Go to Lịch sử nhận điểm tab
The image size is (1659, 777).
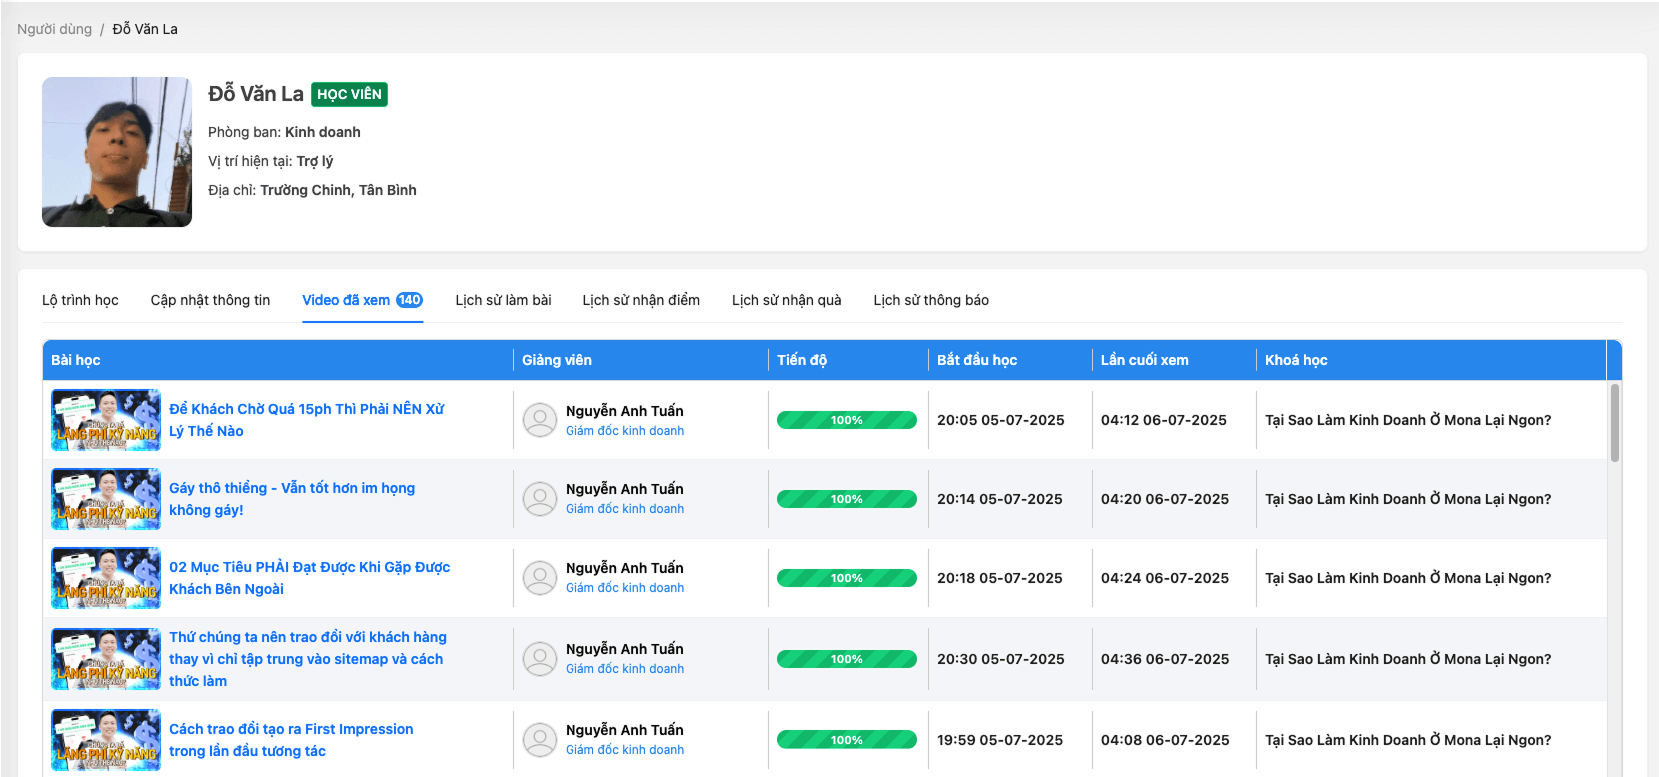641,300
